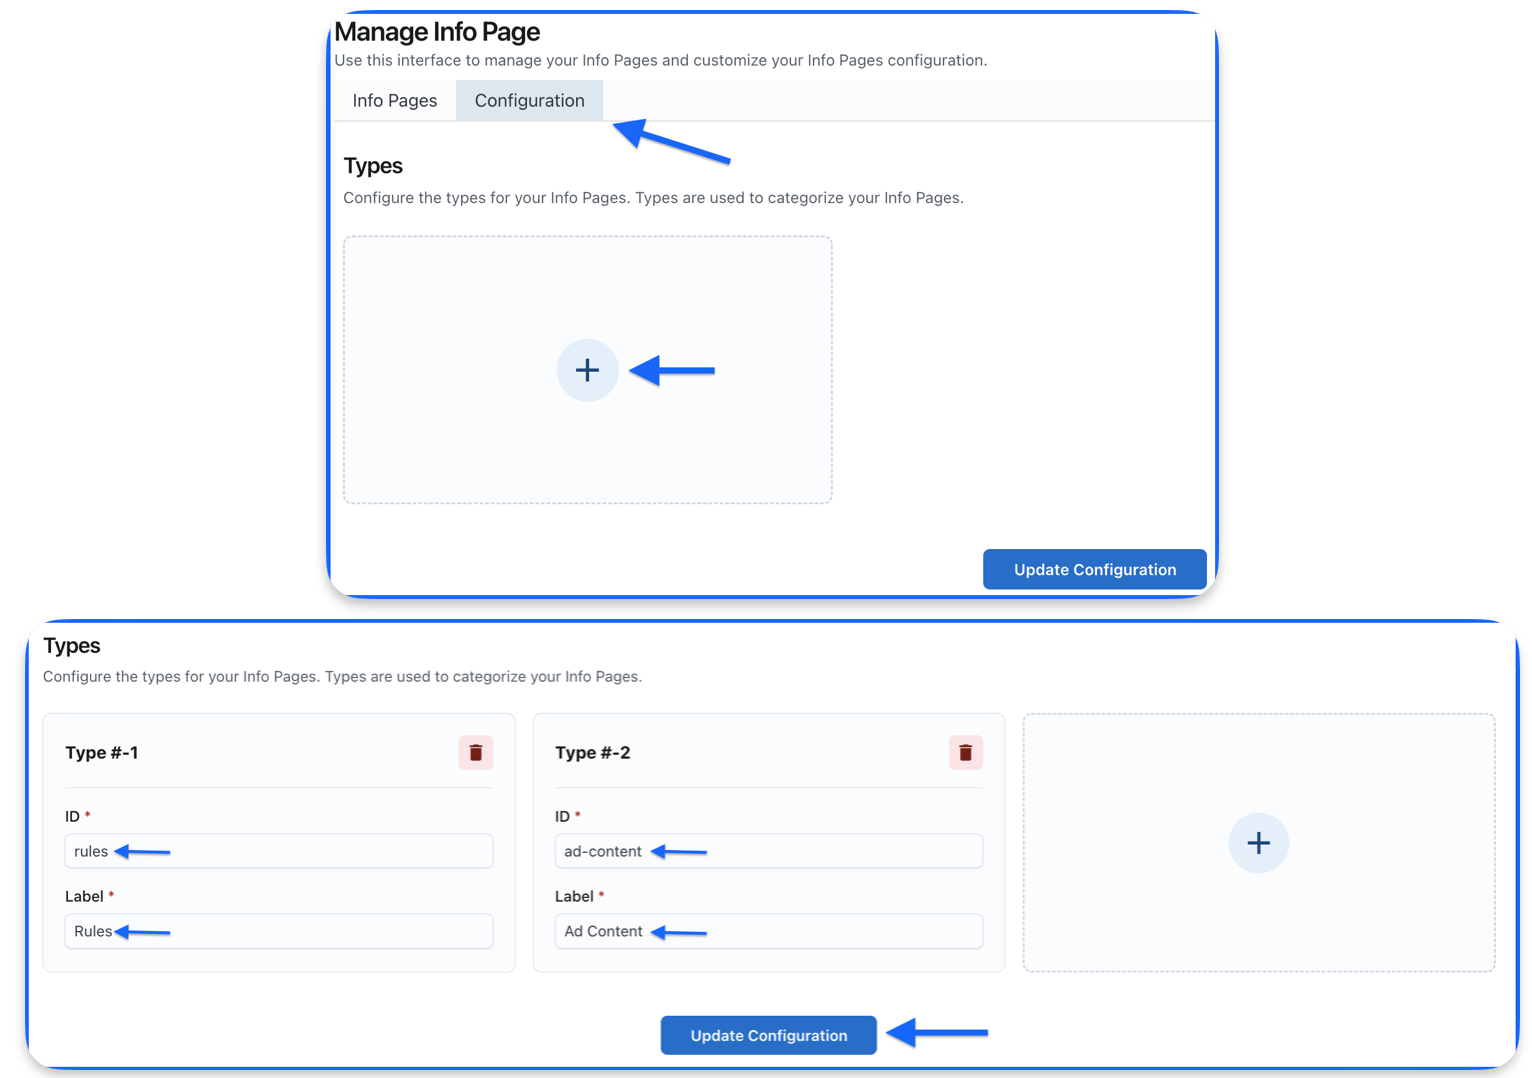Click the ID label in Type #-1 card
The height and width of the screenshot is (1078, 1532).
(x=72, y=816)
